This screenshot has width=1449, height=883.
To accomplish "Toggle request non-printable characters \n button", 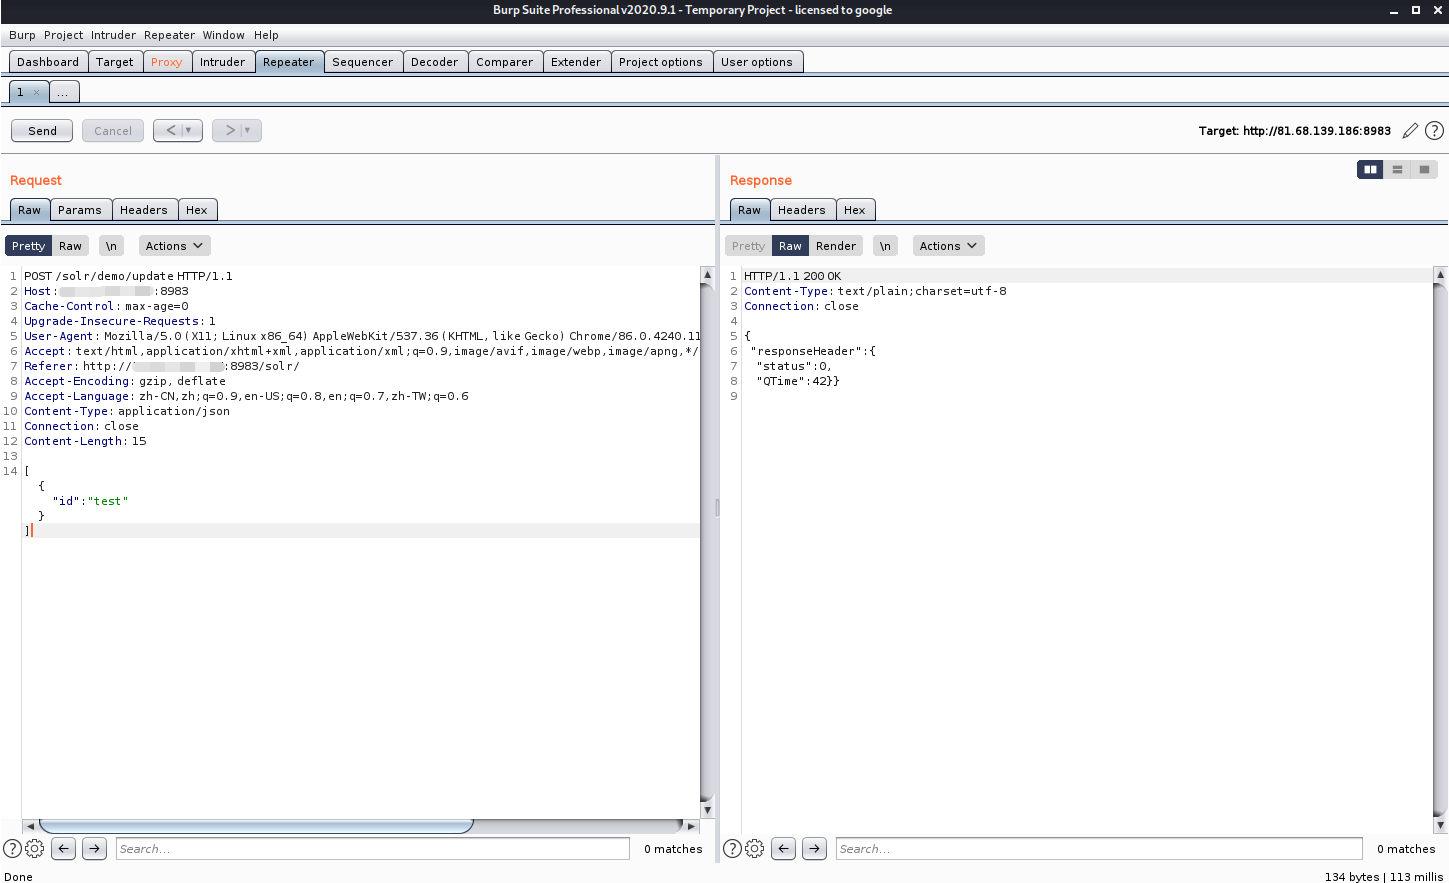I will click(x=111, y=246).
